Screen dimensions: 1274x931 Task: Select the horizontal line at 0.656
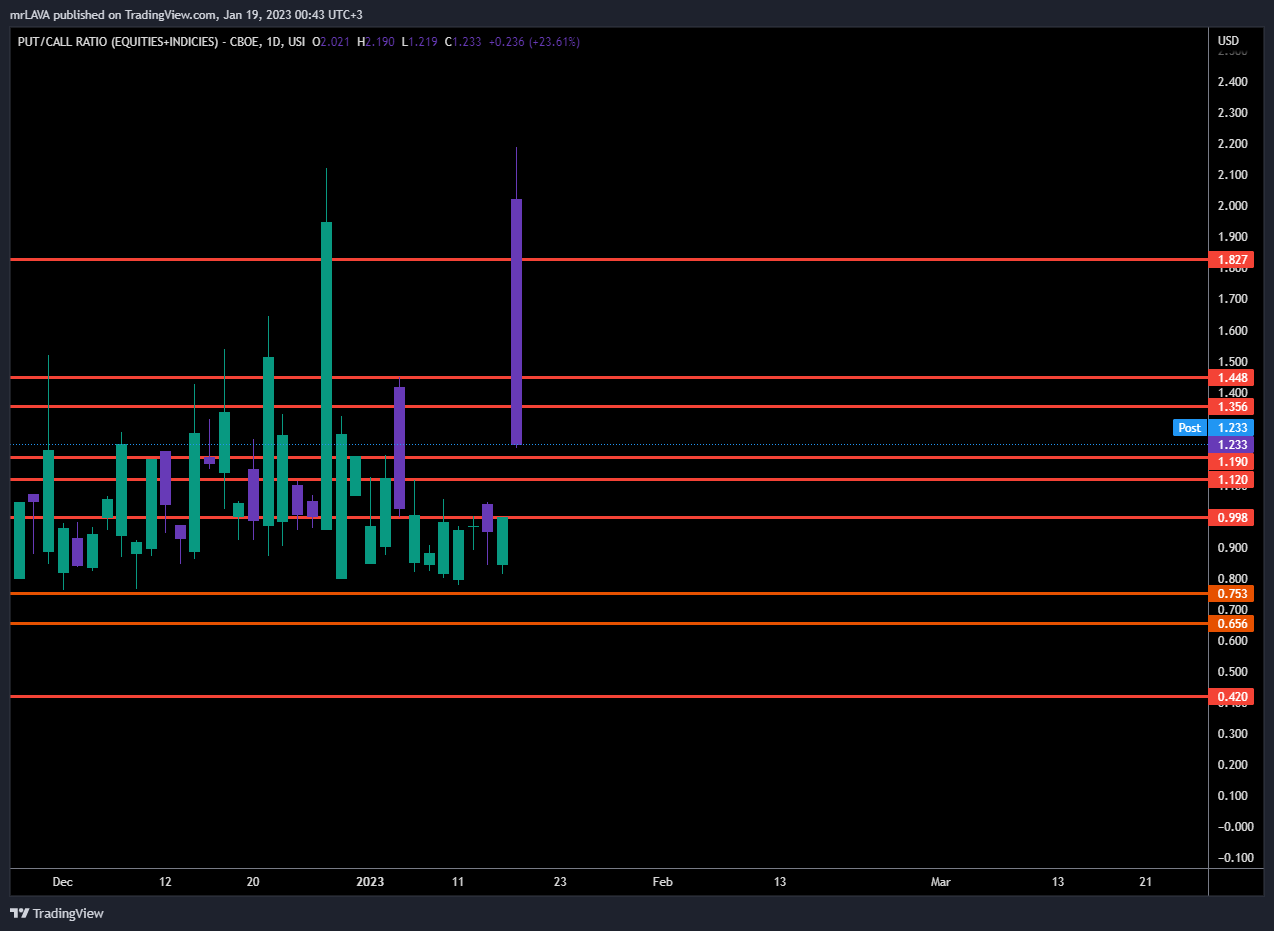(608, 623)
